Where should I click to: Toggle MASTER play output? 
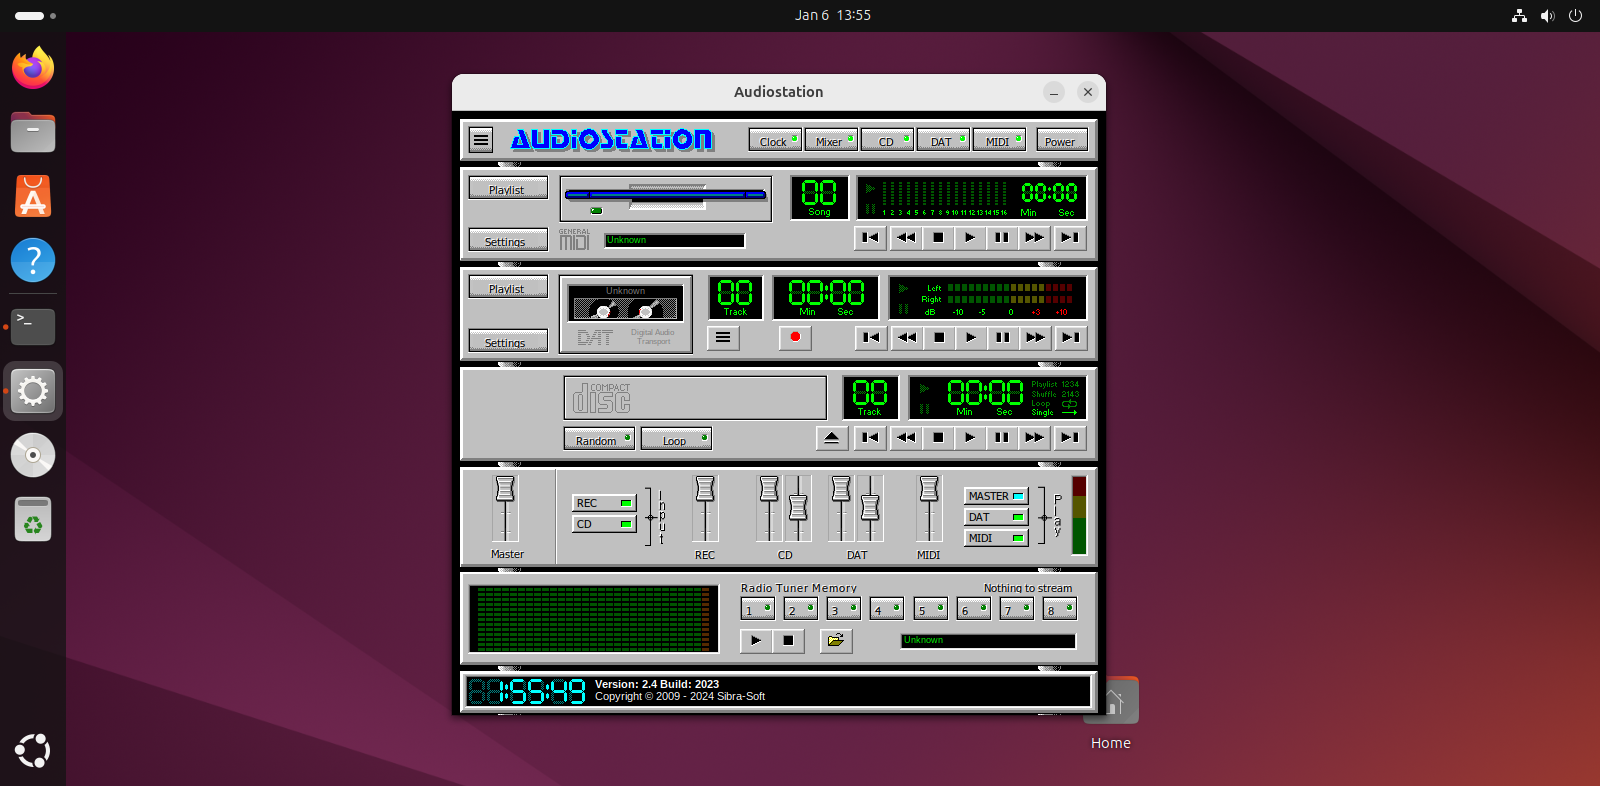pos(996,496)
